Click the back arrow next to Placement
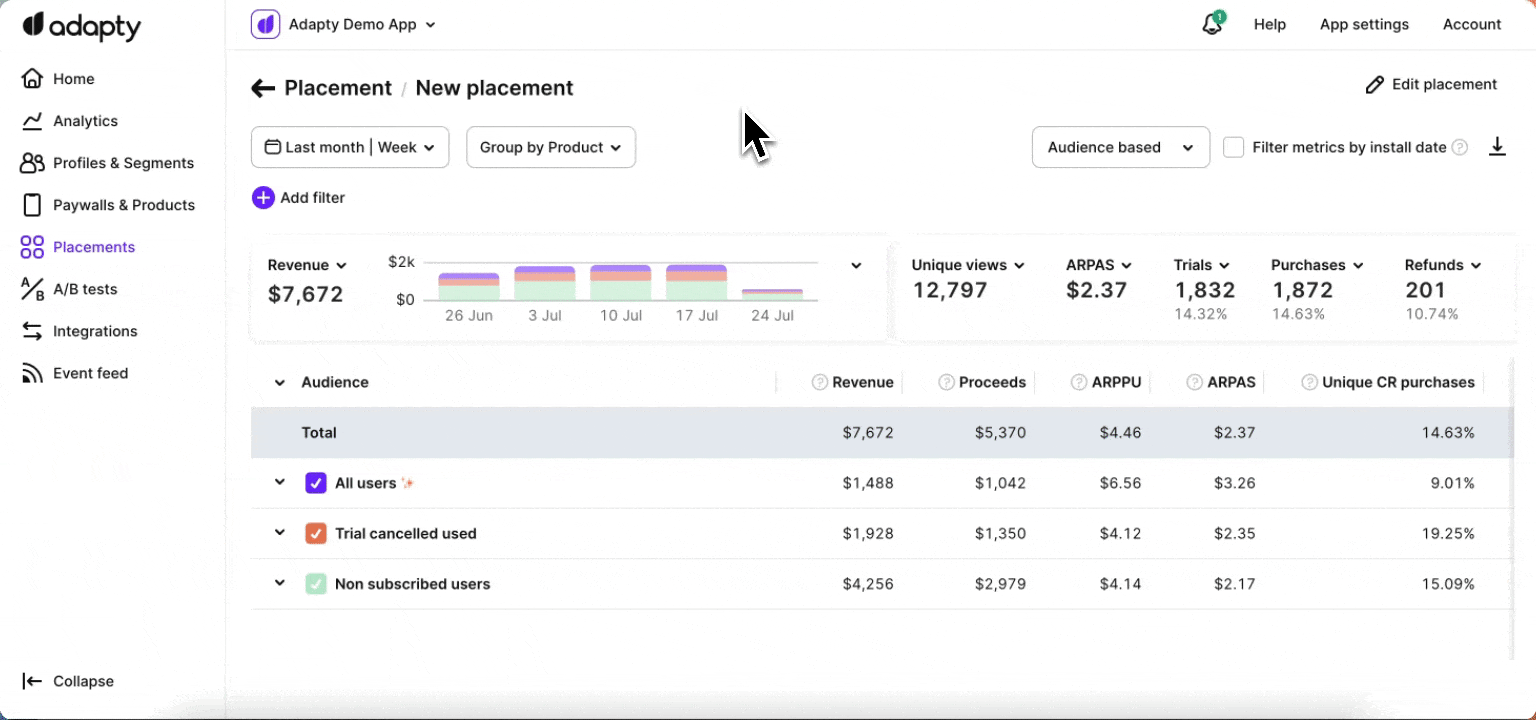This screenshot has width=1536, height=720. point(263,88)
